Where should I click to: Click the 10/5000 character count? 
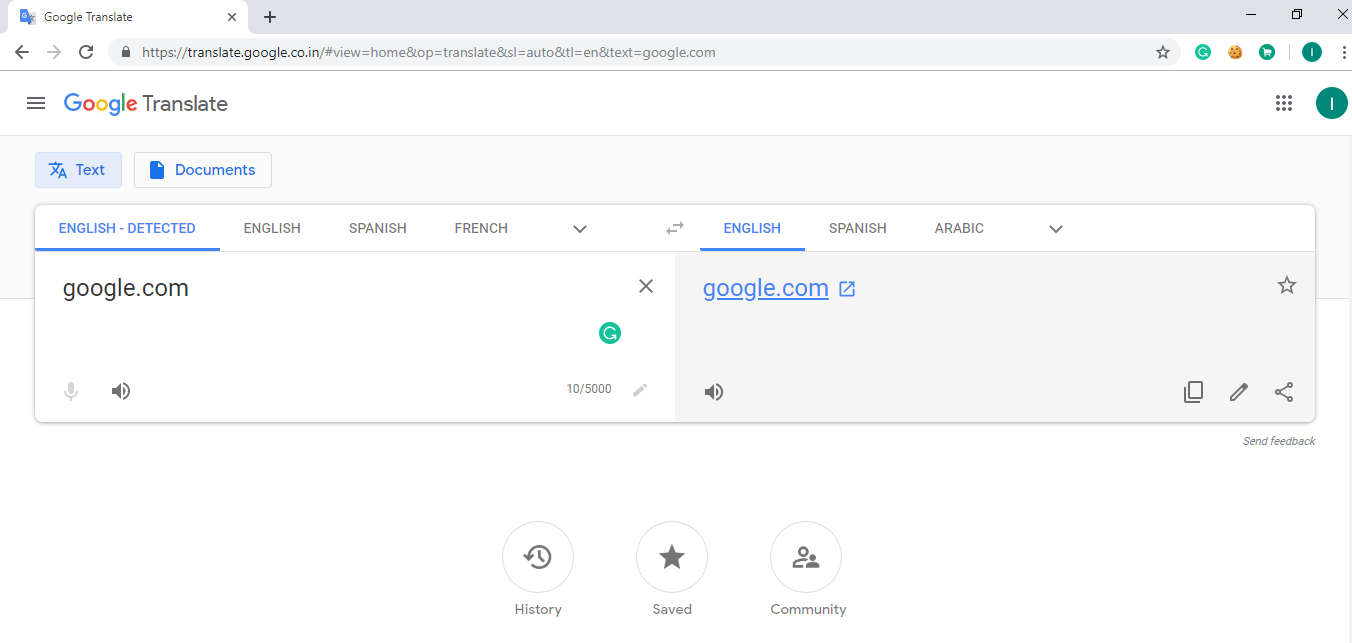(x=589, y=389)
